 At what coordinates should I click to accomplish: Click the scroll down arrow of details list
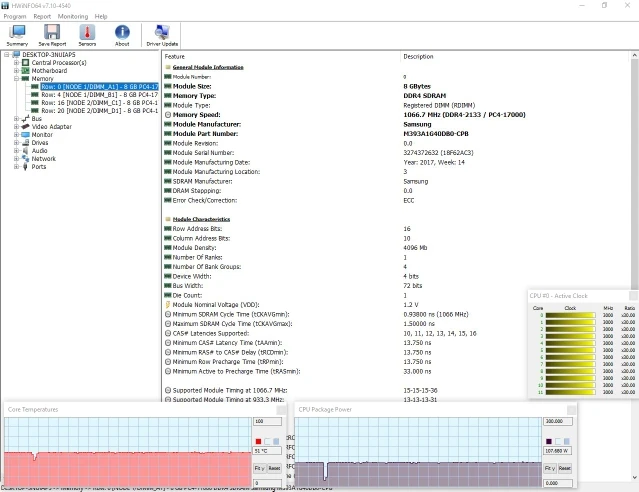635,477
